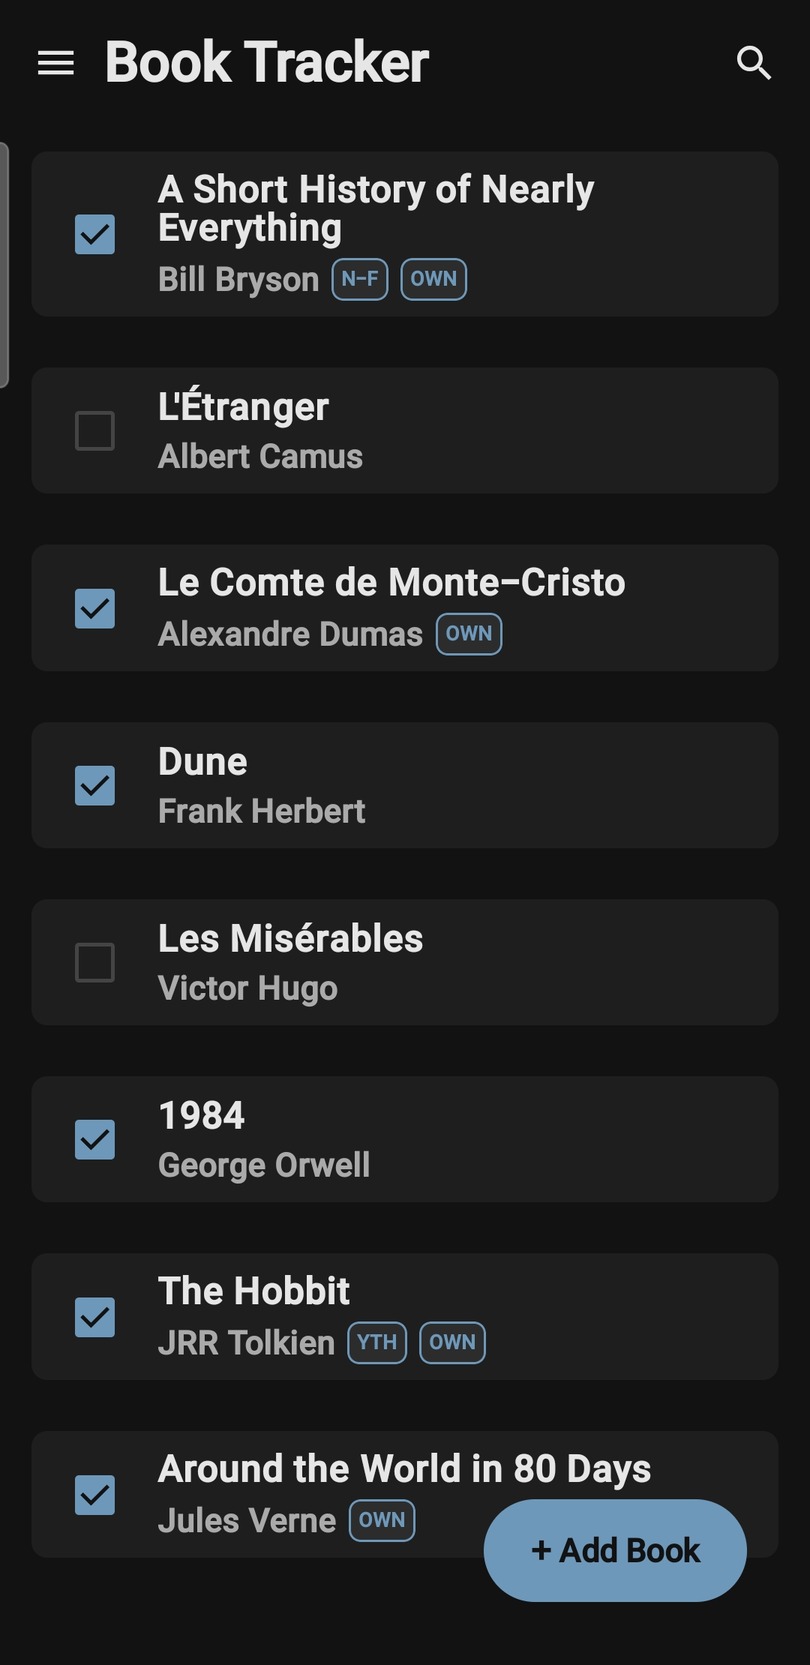The image size is (810, 1665).
Task: Tap the search magnifier icon
Action: [753, 63]
